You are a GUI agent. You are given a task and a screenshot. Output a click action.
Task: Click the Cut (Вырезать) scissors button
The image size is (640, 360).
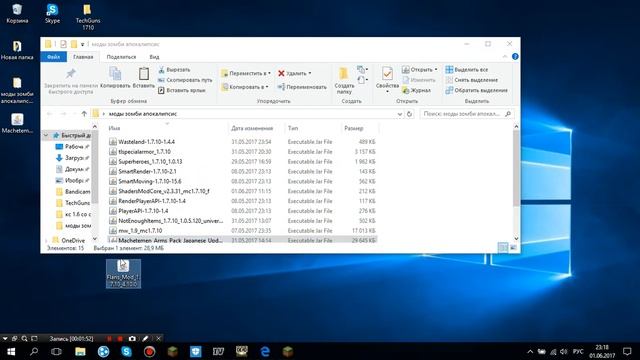click(174, 70)
